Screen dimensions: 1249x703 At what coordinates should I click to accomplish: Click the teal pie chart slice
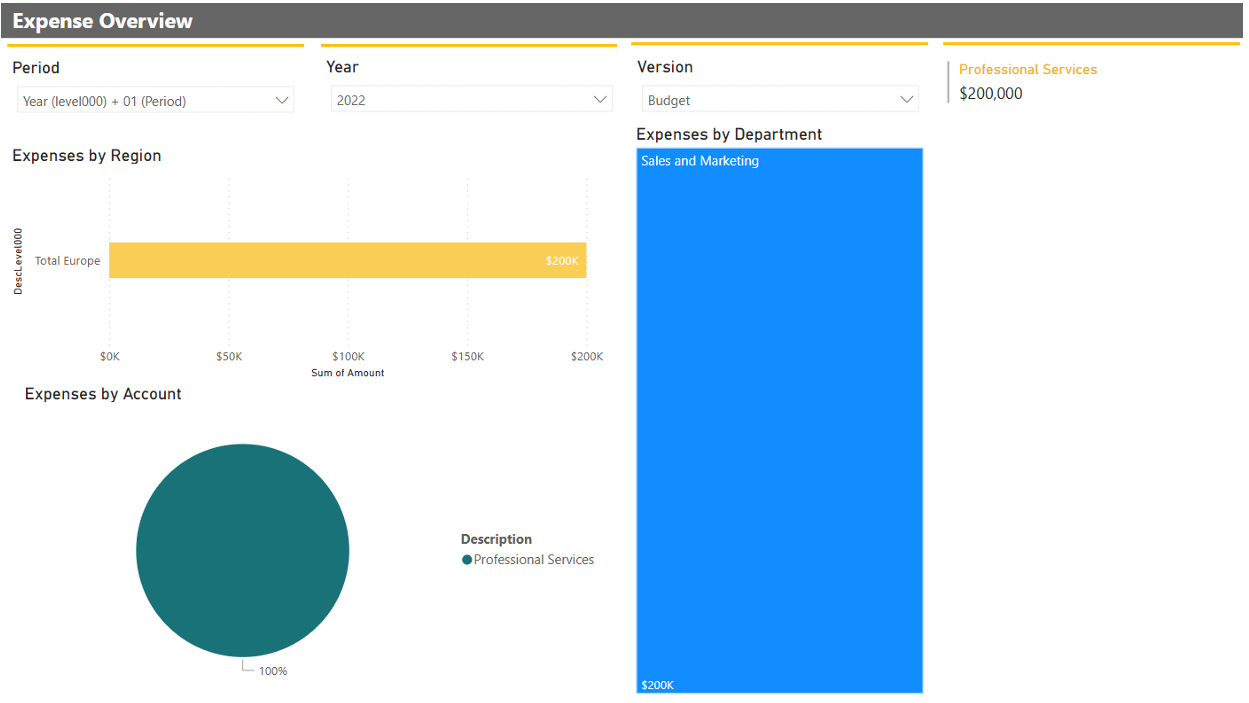click(243, 550)
